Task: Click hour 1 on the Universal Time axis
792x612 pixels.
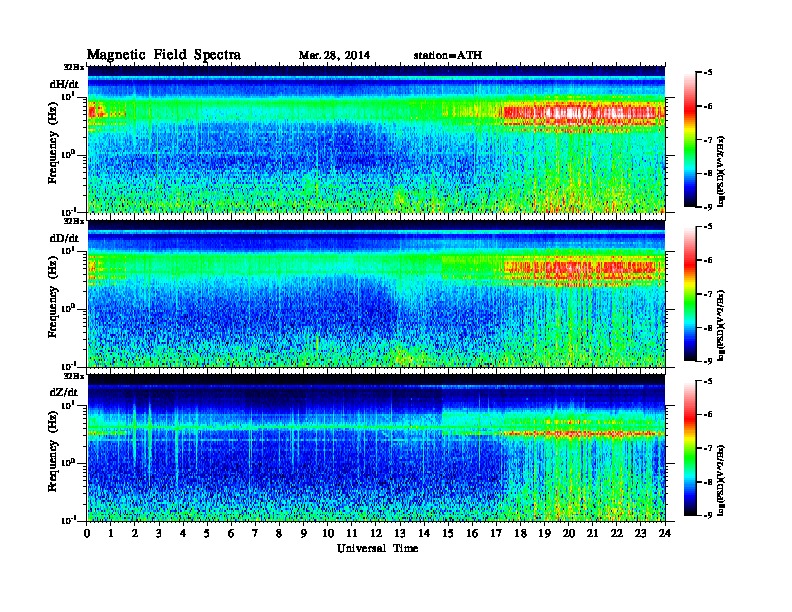Action: pyautogui.click(x=112, y=533)
